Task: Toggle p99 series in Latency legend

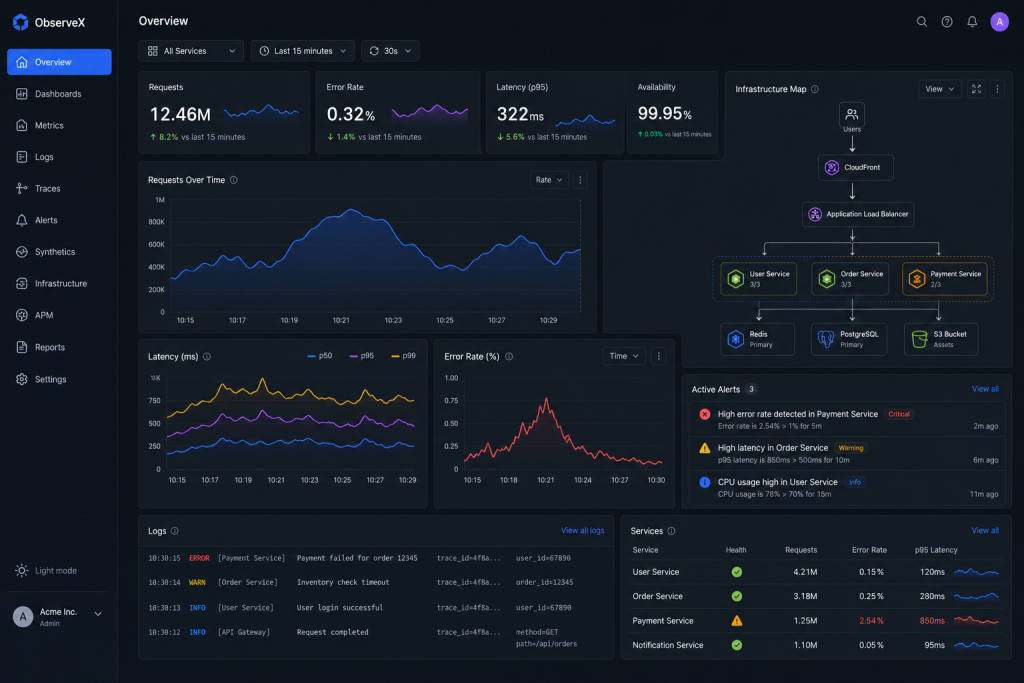Action: click(404, 356)
